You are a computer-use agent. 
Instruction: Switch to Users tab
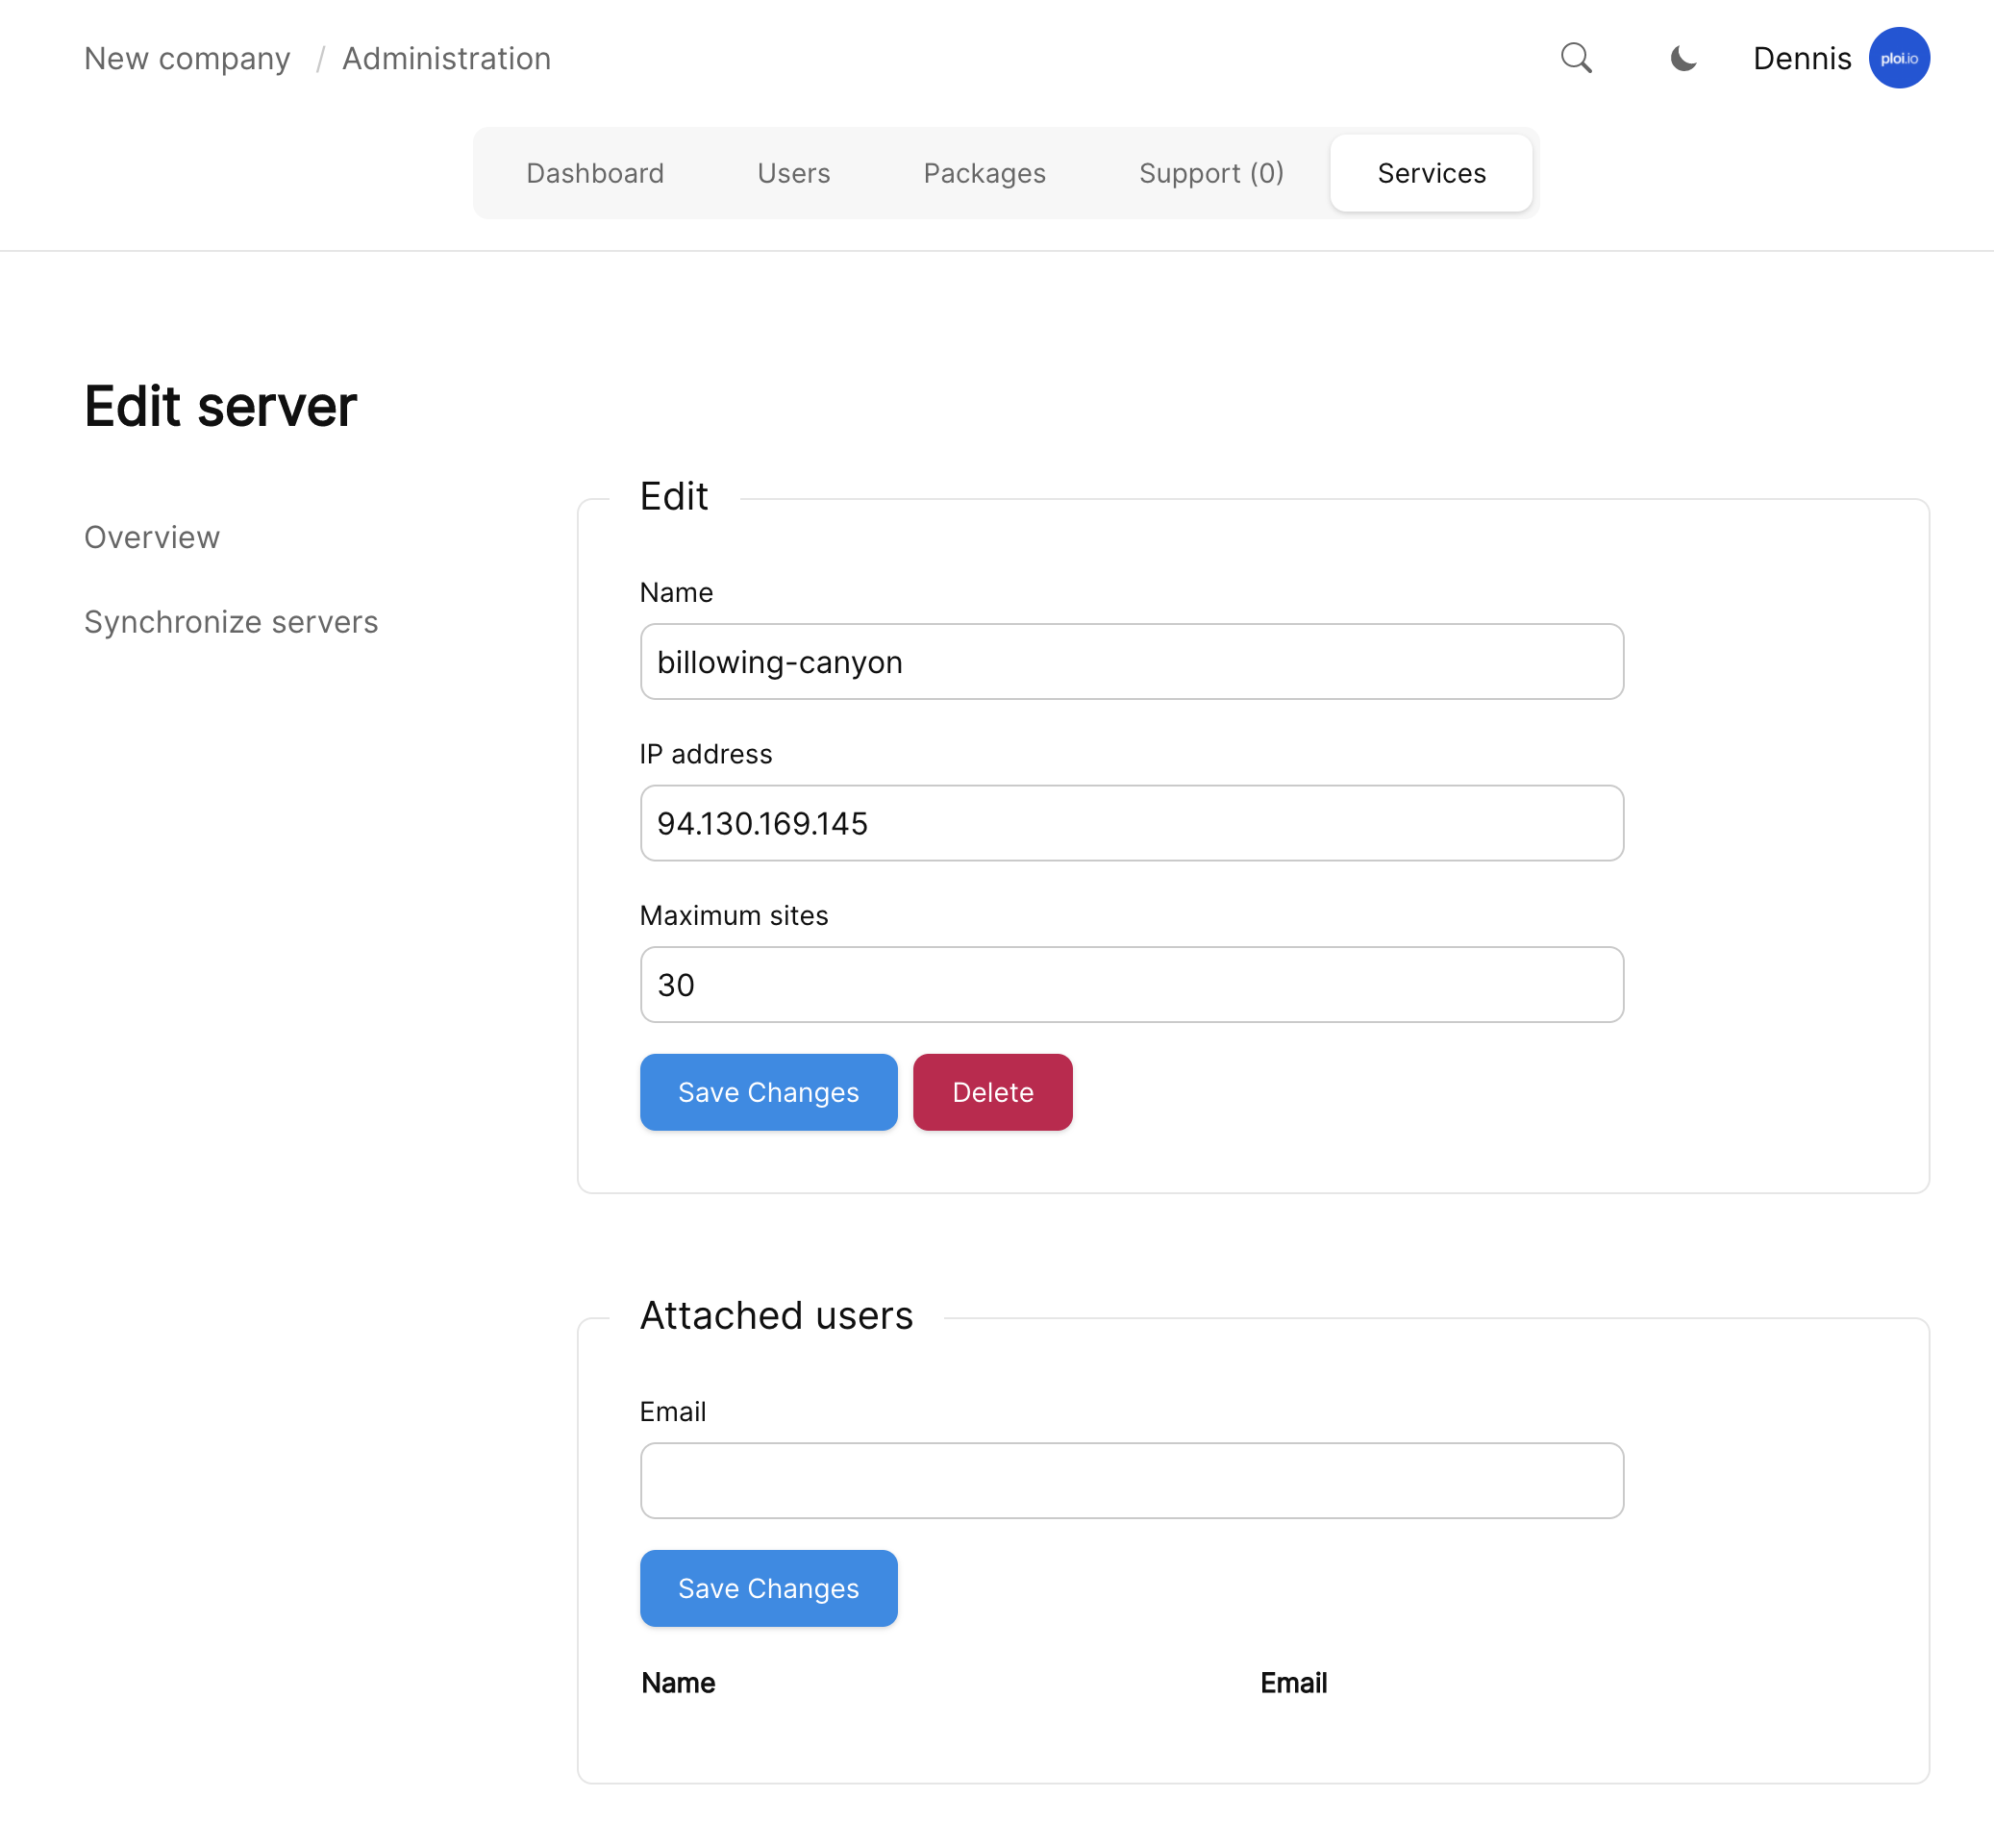(793, 173)
